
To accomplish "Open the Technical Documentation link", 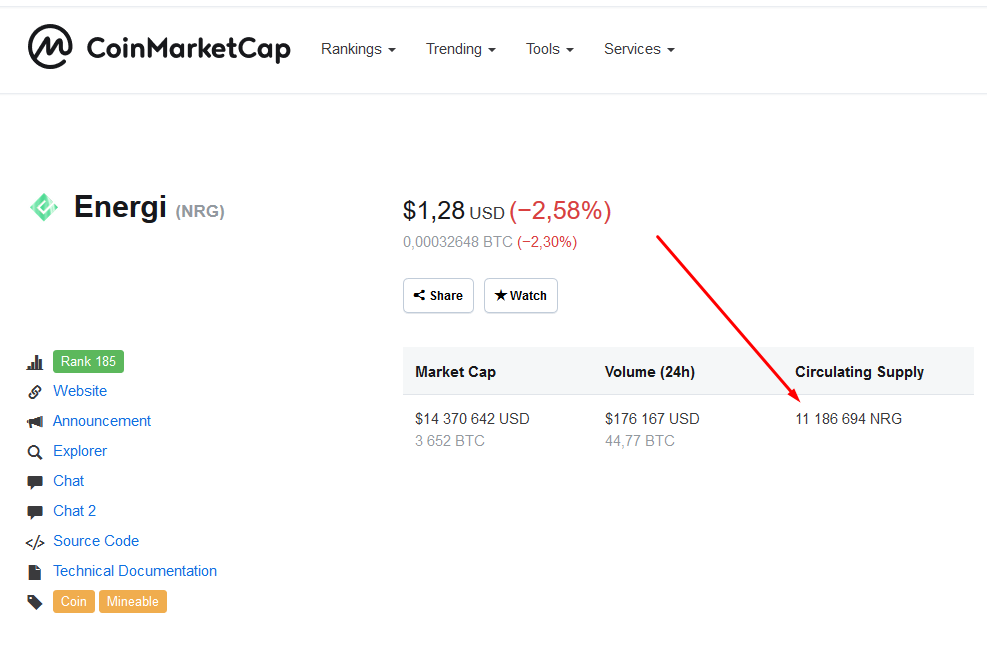I will [x=135, y=571].
